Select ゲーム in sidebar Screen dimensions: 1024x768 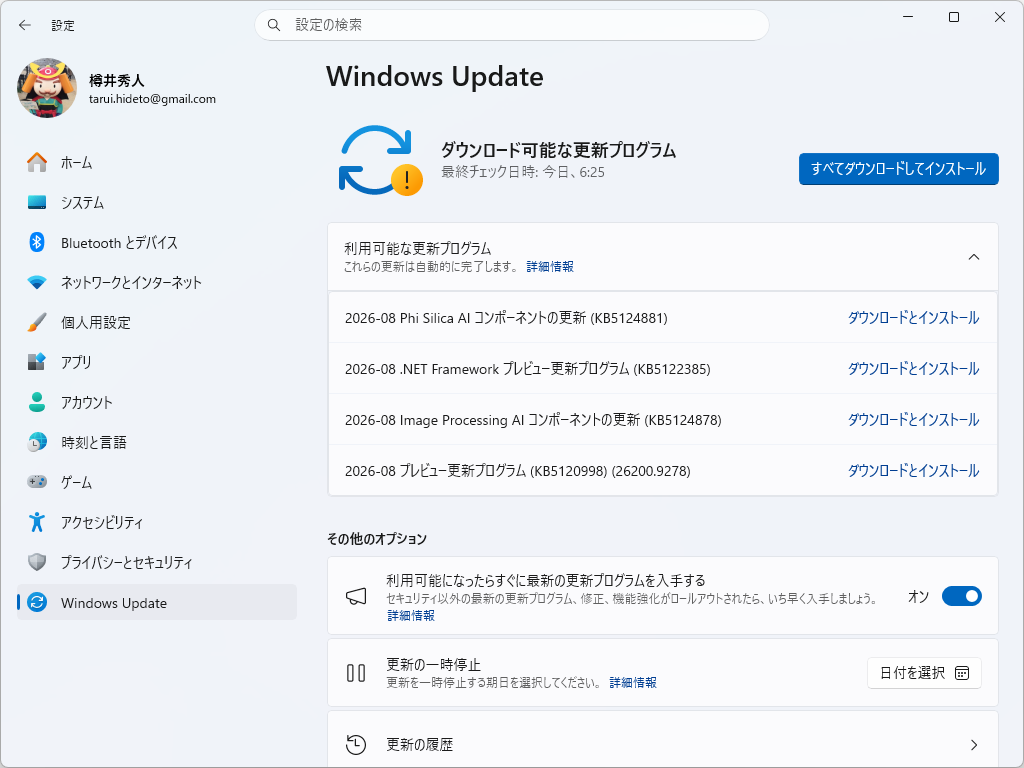pyautogui.click(x=157, y=482)
